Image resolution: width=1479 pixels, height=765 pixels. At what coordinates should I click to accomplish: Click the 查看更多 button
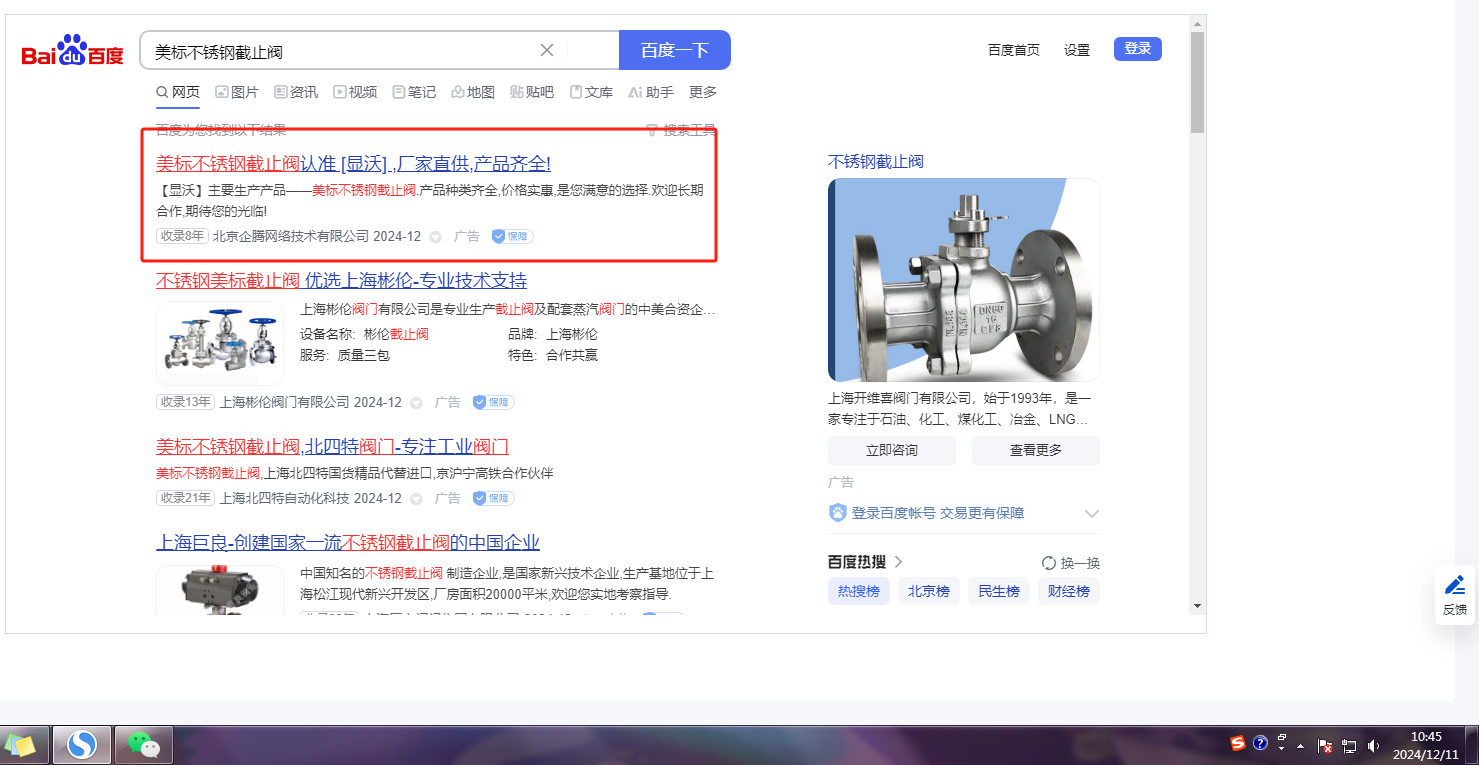click(x=1036, y=450)
